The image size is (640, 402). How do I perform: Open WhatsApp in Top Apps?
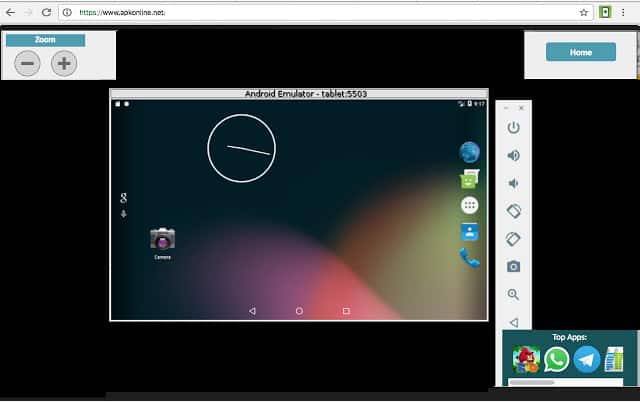click(x=556, y=360)
